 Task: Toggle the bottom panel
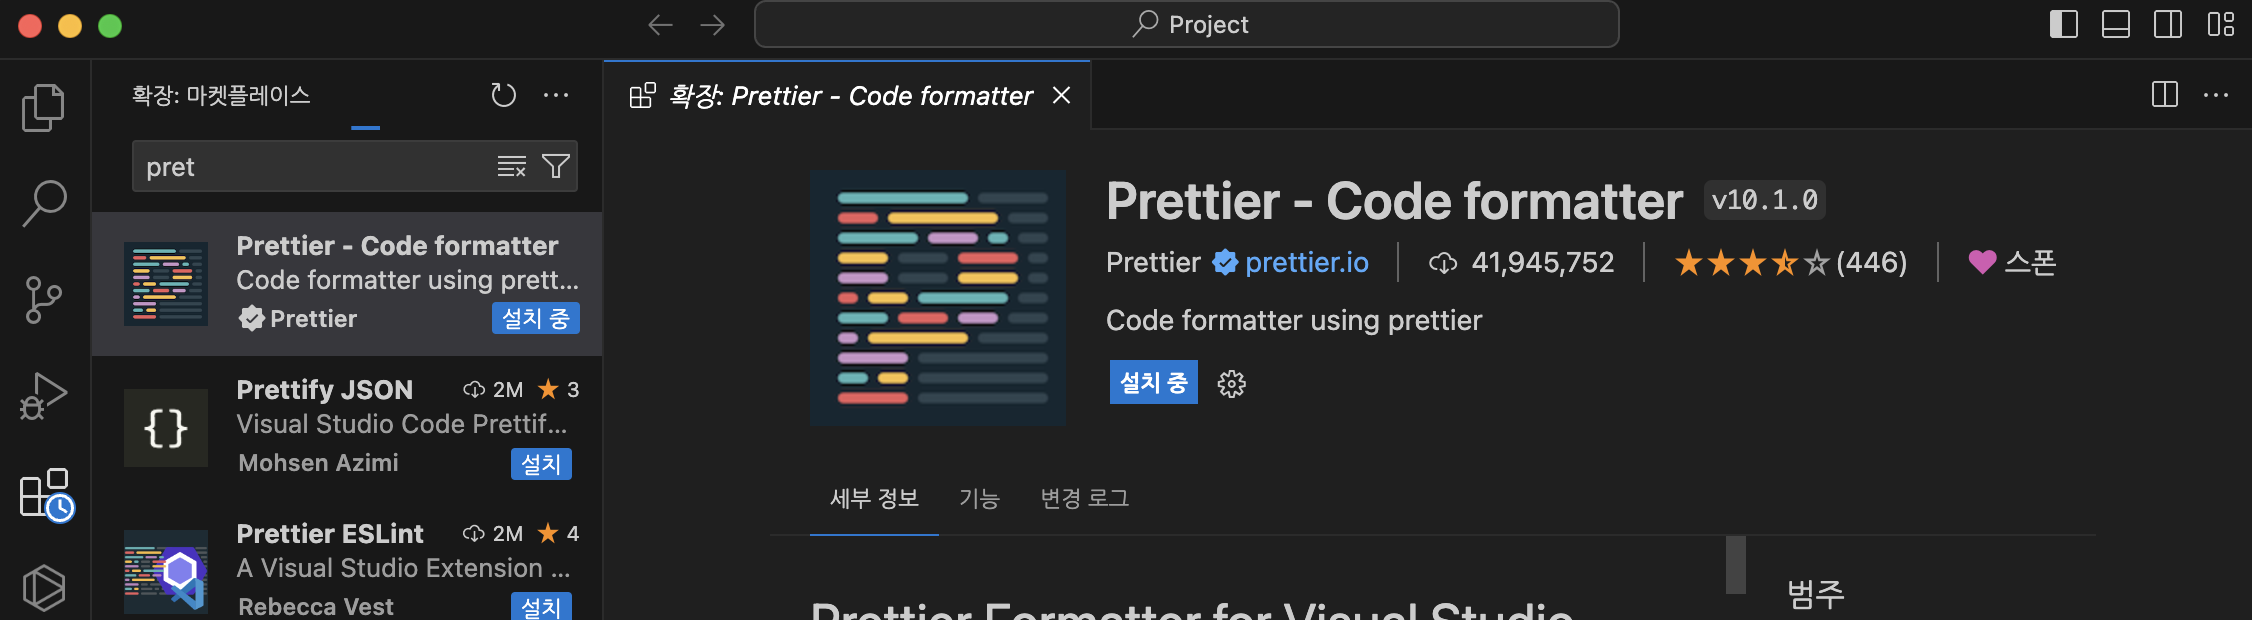pos(2116,24)
